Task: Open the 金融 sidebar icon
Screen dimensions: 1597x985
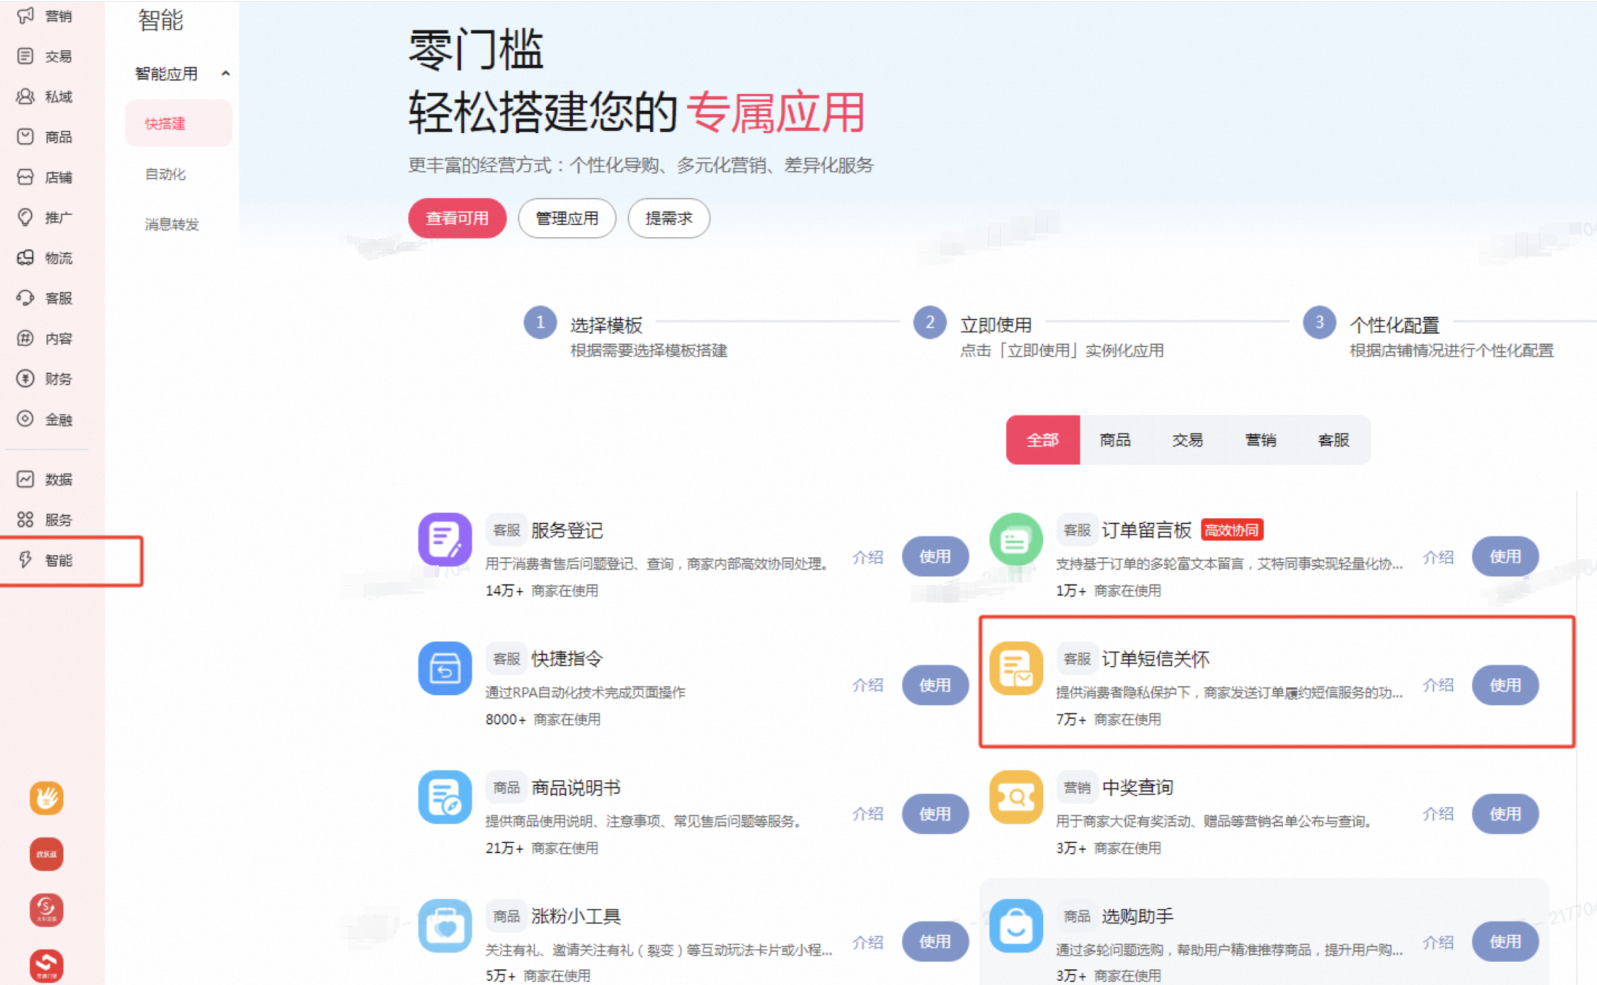Action: [26, 419]
